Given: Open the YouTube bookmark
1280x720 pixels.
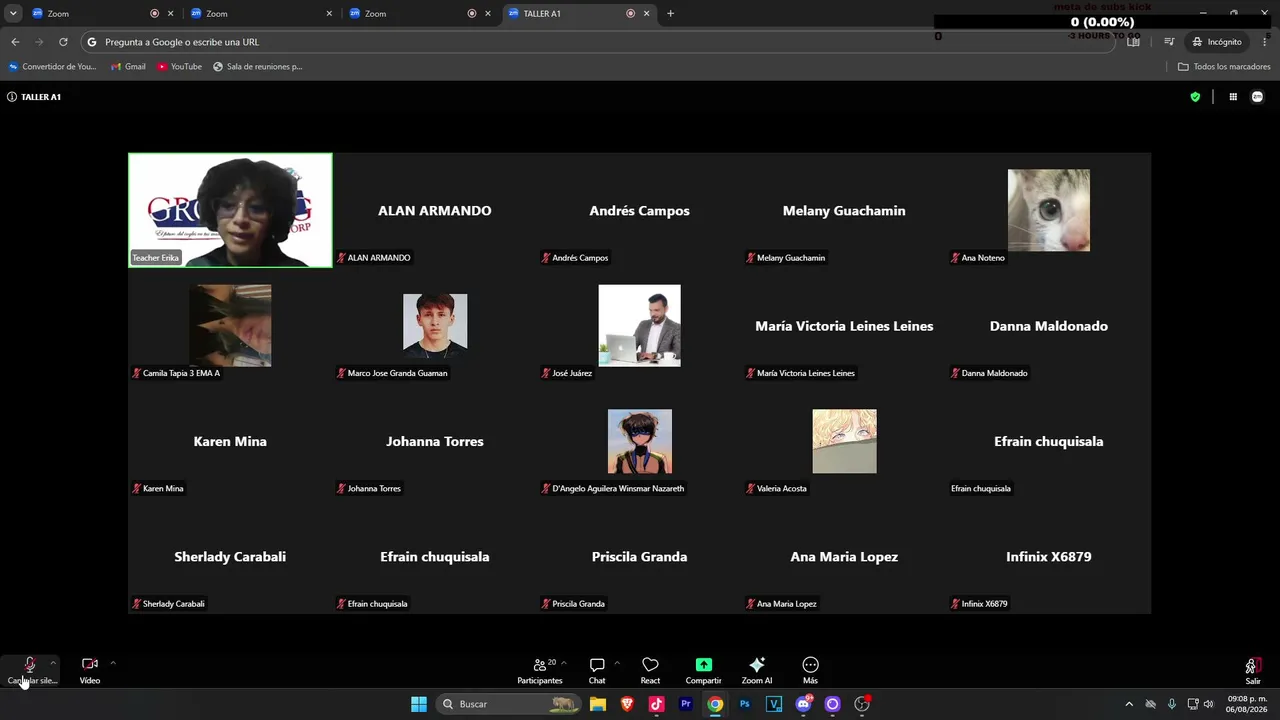Looking at the screenshot, I should point(179,67).
